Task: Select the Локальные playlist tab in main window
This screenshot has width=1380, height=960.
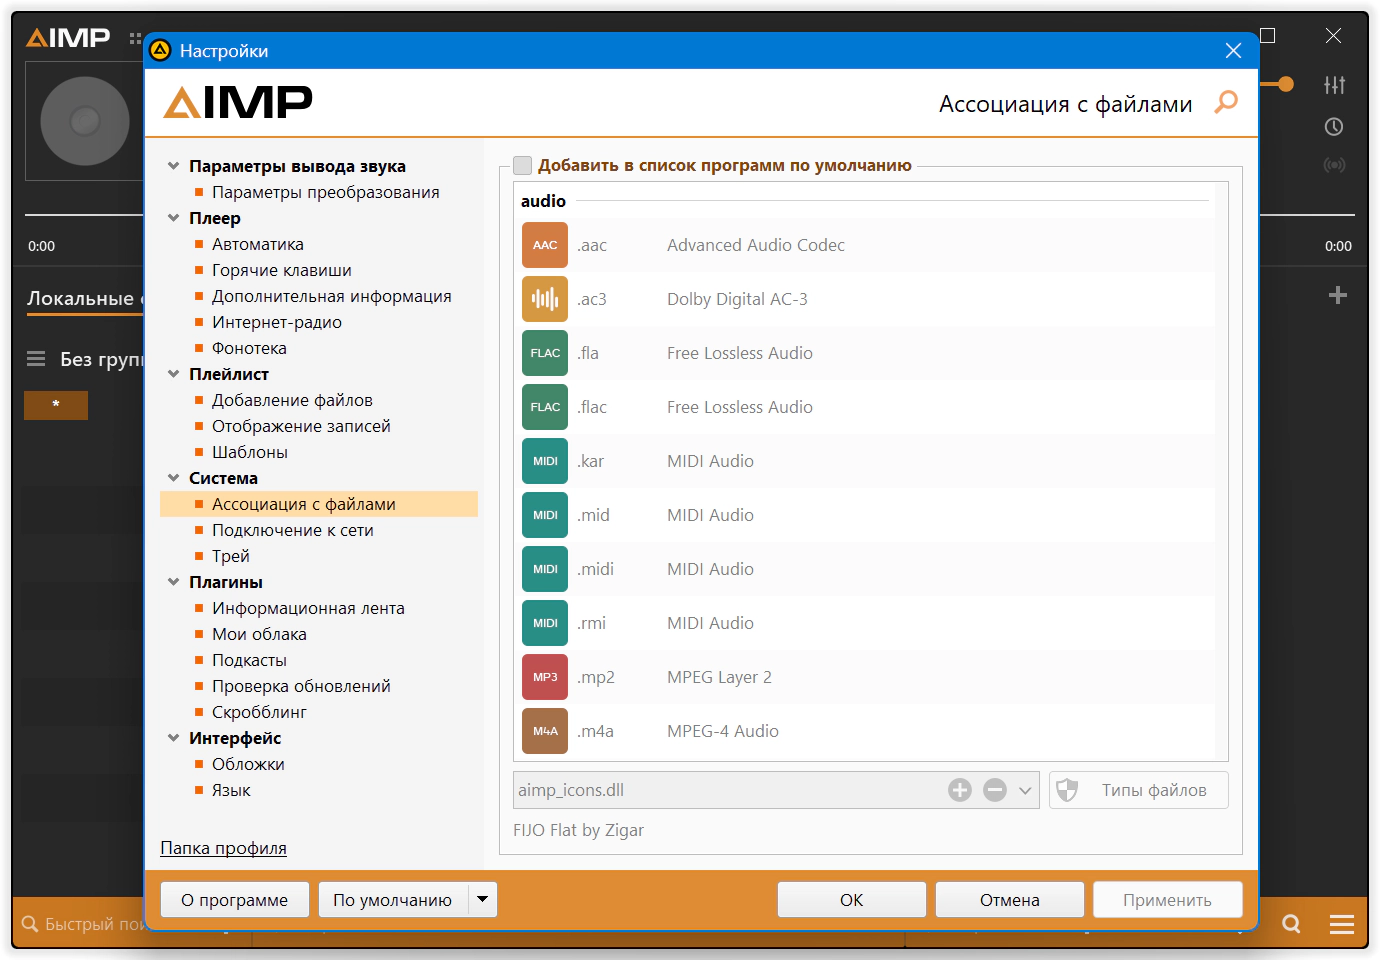Action: tap(85, 298)
